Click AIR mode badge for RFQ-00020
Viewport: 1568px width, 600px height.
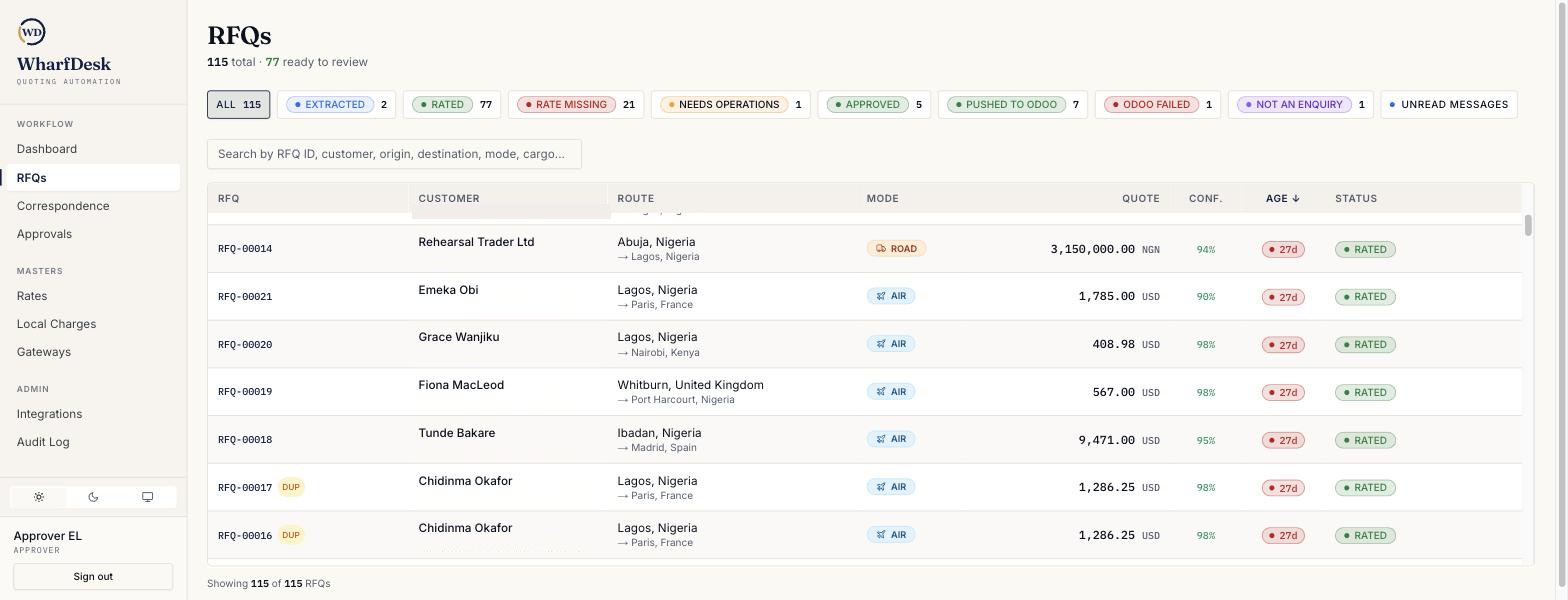(x=890, y=344)
